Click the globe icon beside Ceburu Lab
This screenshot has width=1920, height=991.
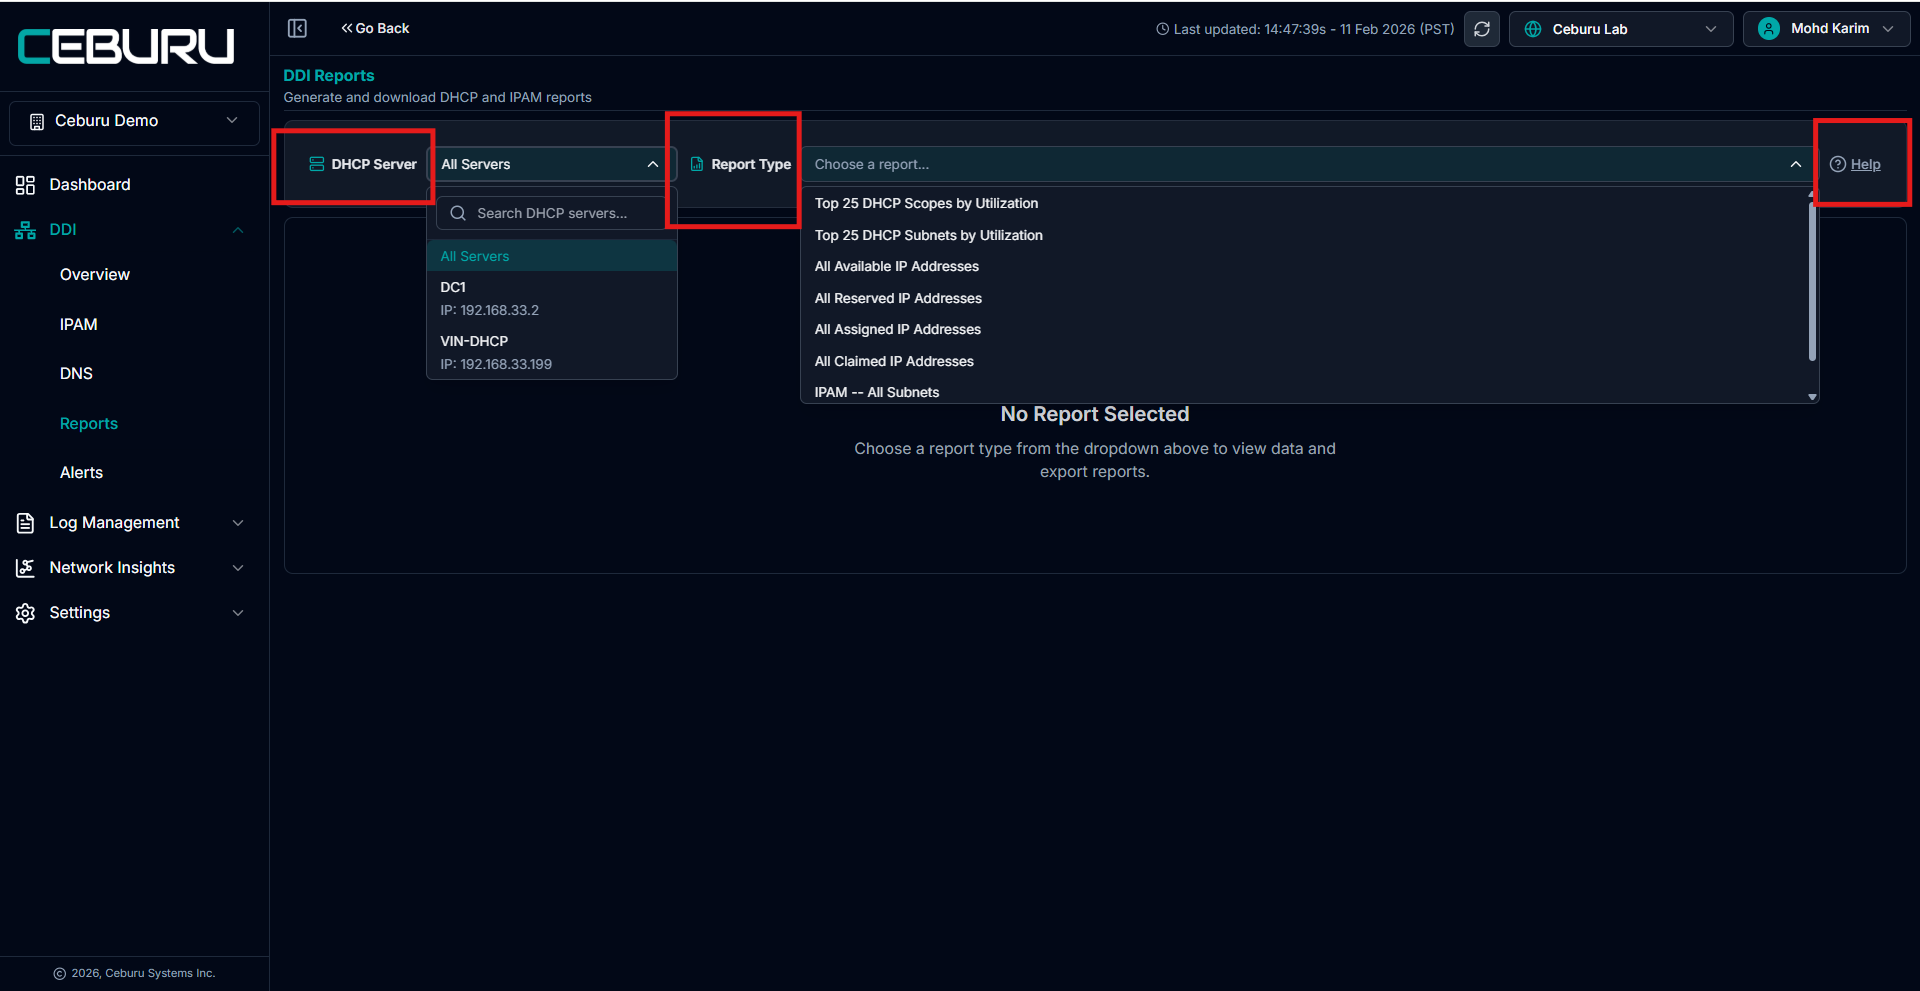pos(1533,29)
